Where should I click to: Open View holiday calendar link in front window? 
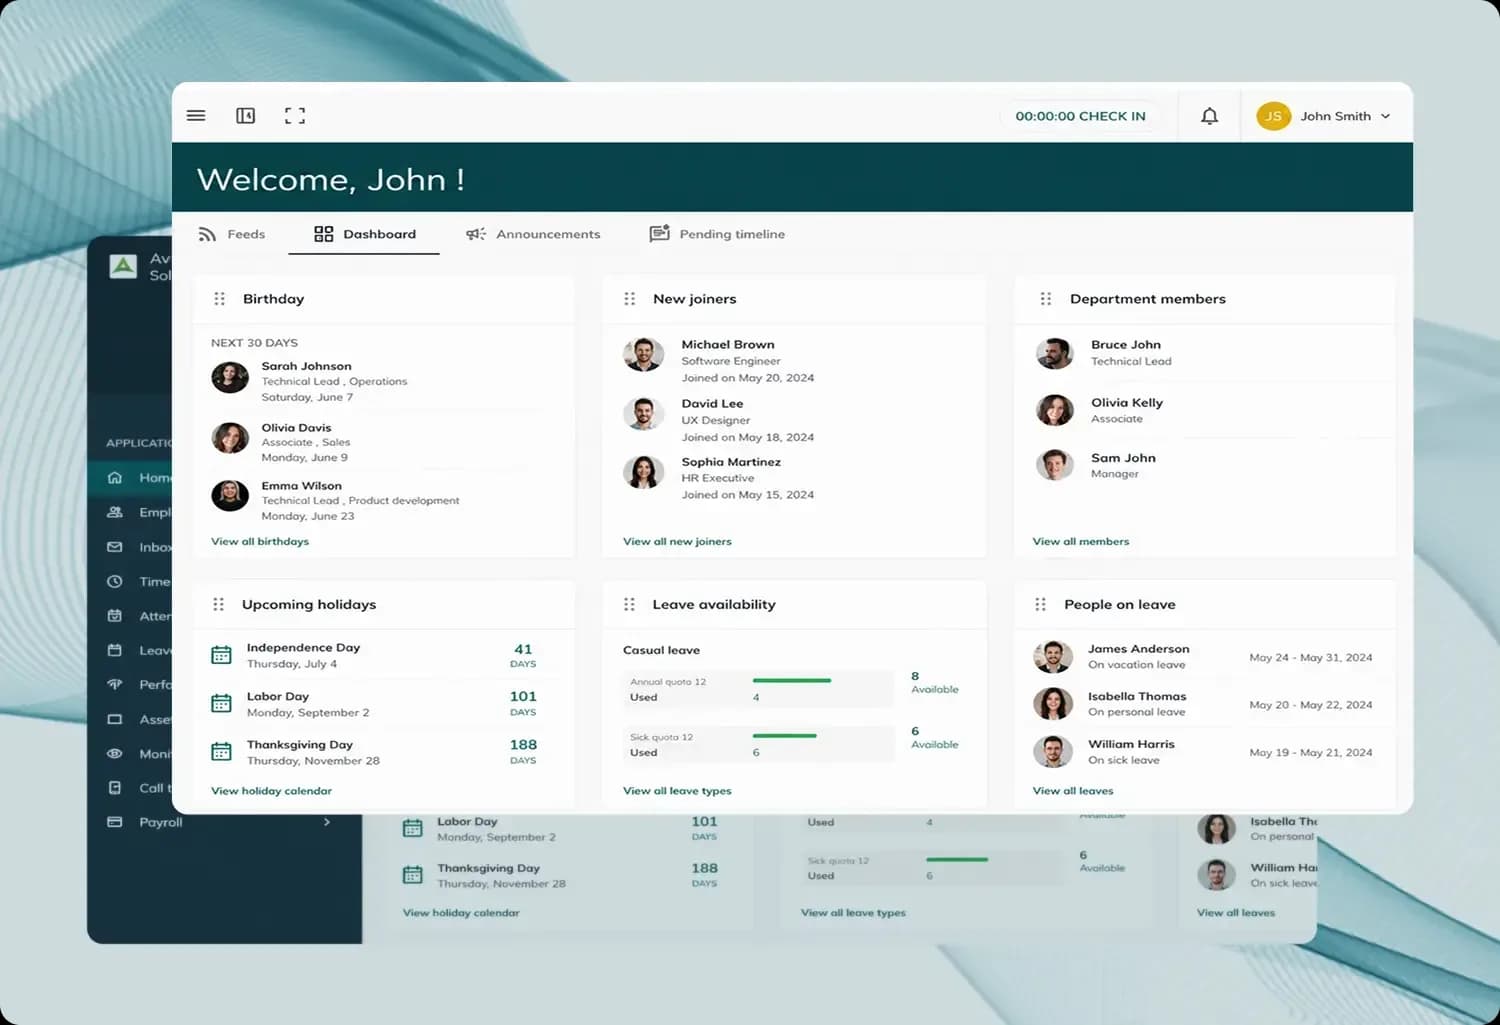(271, 790)
